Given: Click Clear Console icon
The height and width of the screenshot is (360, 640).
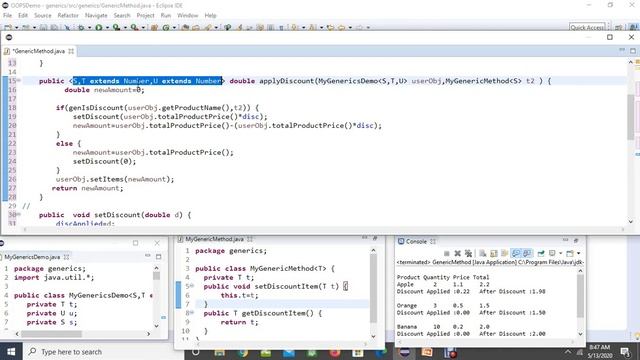Looking at the screenshot, I should [482, 253].
